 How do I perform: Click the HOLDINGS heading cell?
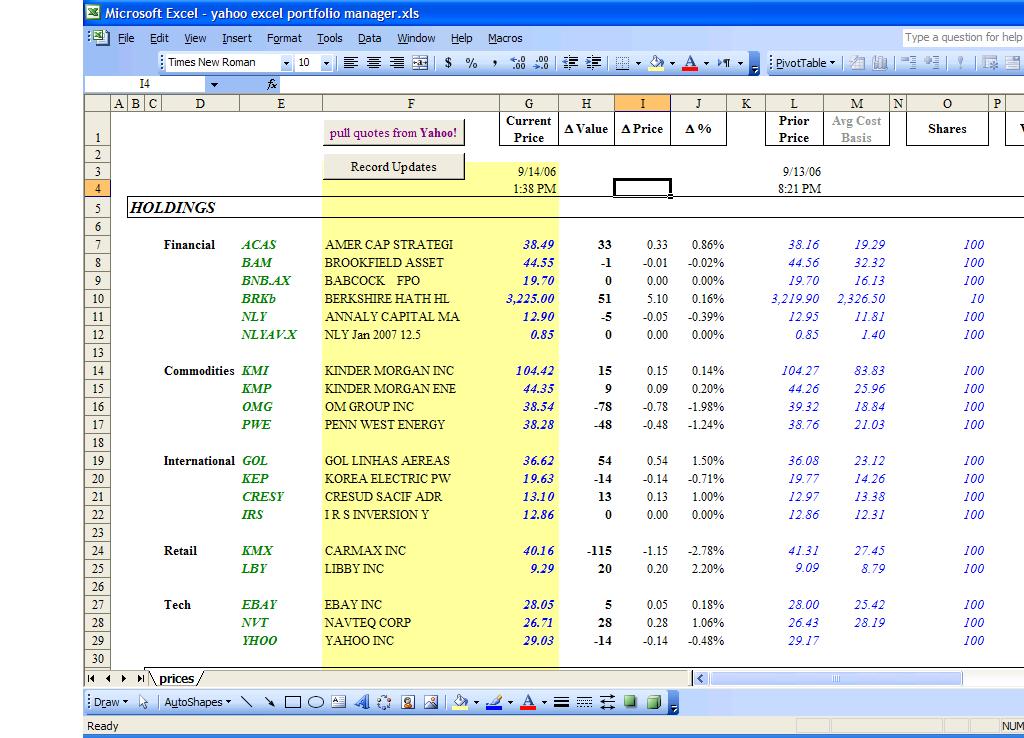(172, 208)
